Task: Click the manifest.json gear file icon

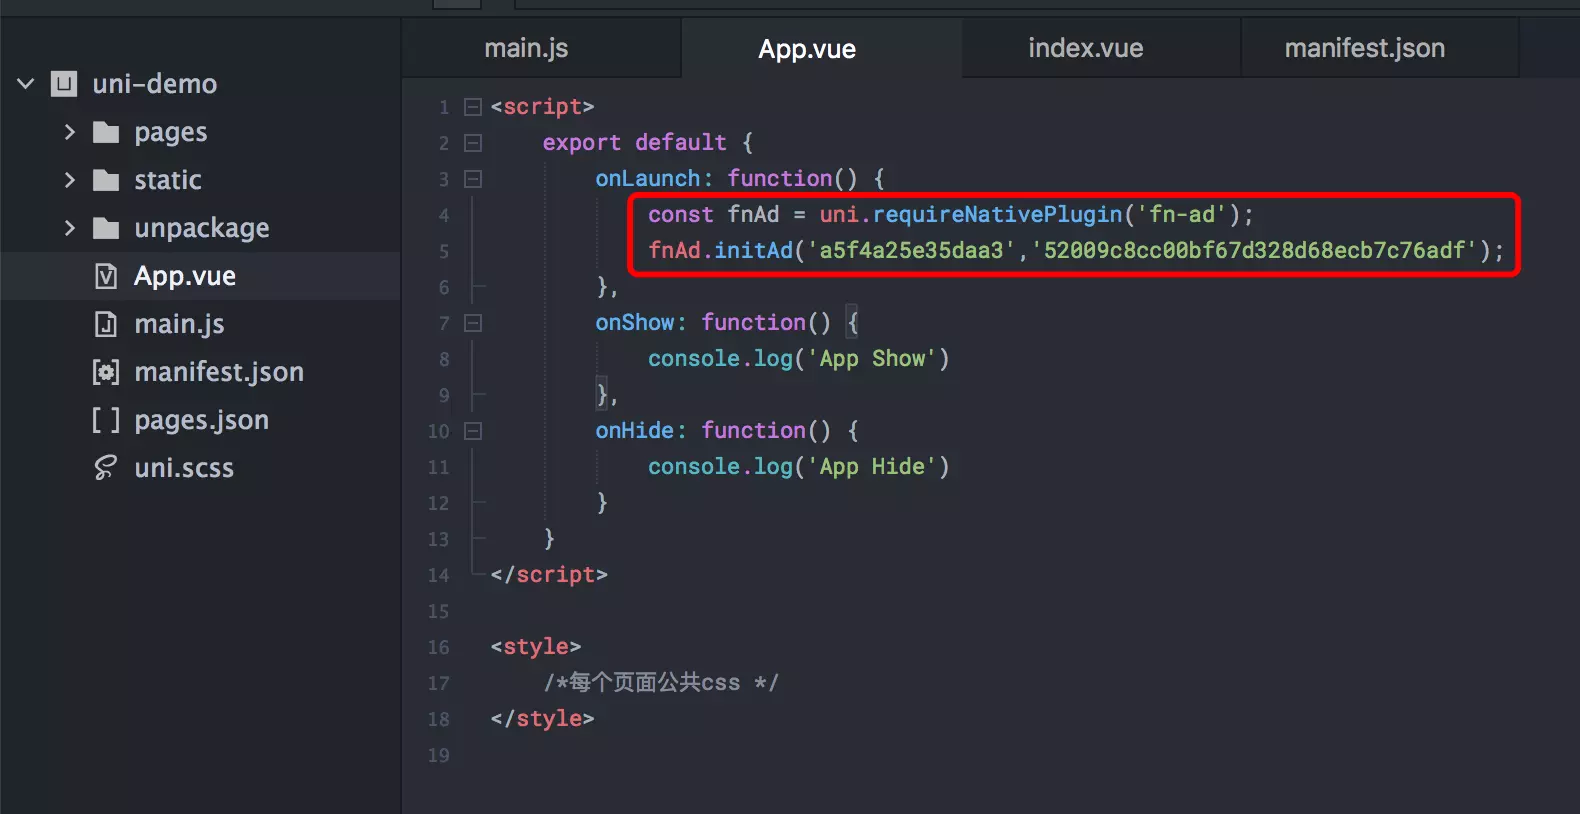Action: pyautogui.click(x=106, y=372)
